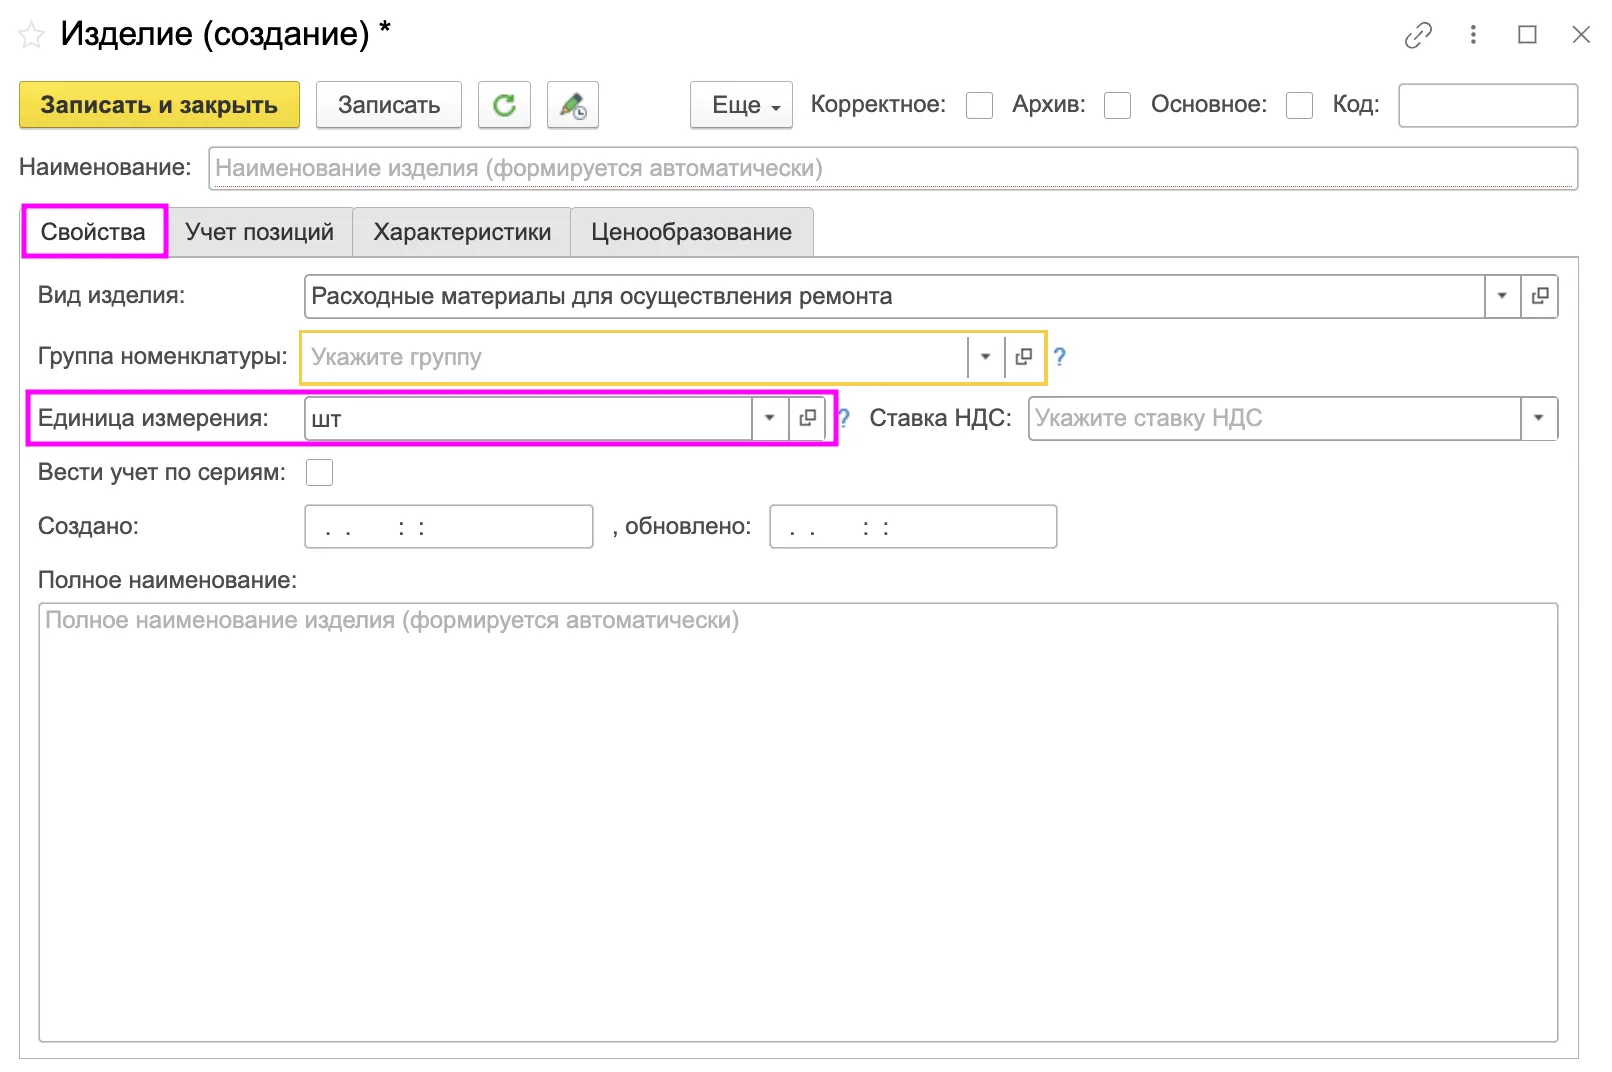Switch to the Учет позиций tab
This screenshot has height=1072, width=1612.
260,232
